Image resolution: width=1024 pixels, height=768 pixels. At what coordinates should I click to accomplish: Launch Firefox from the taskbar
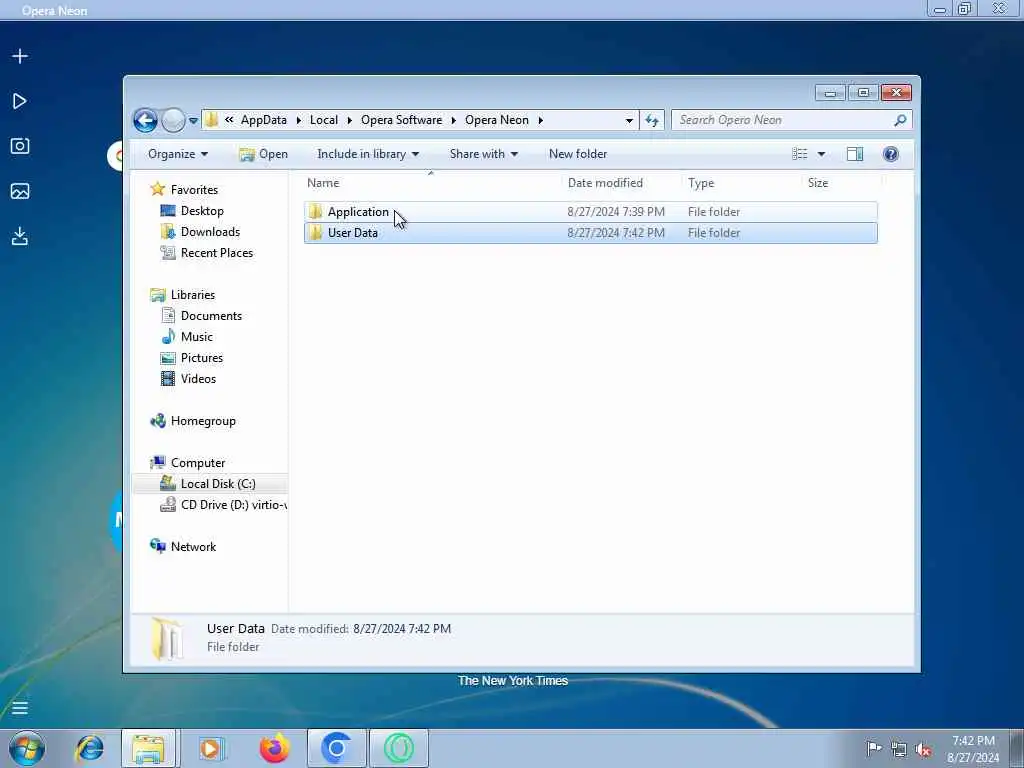click(x=274, y=748)
